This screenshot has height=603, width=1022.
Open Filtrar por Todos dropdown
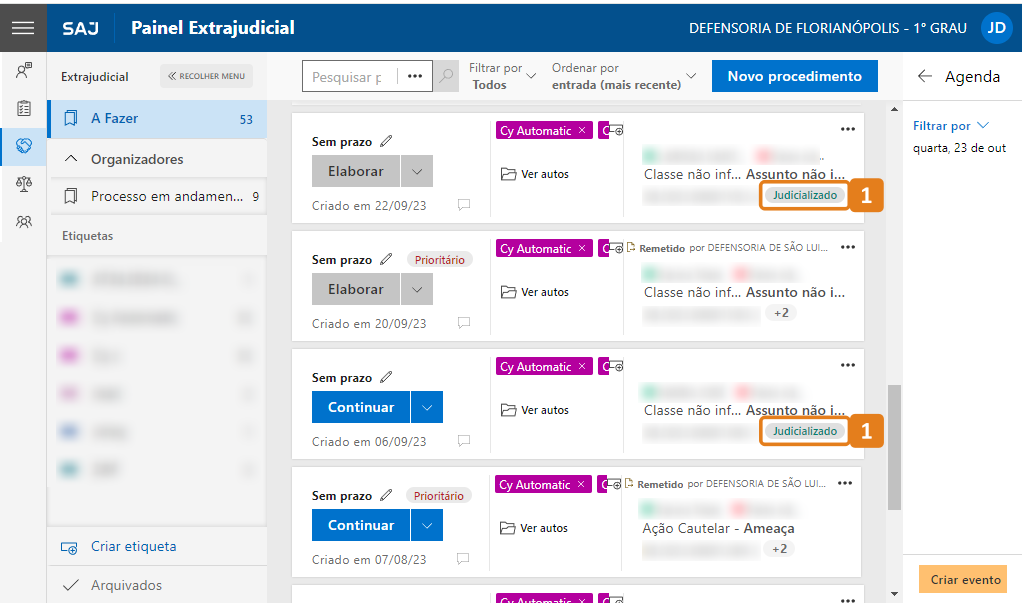(x=503, y=76)
